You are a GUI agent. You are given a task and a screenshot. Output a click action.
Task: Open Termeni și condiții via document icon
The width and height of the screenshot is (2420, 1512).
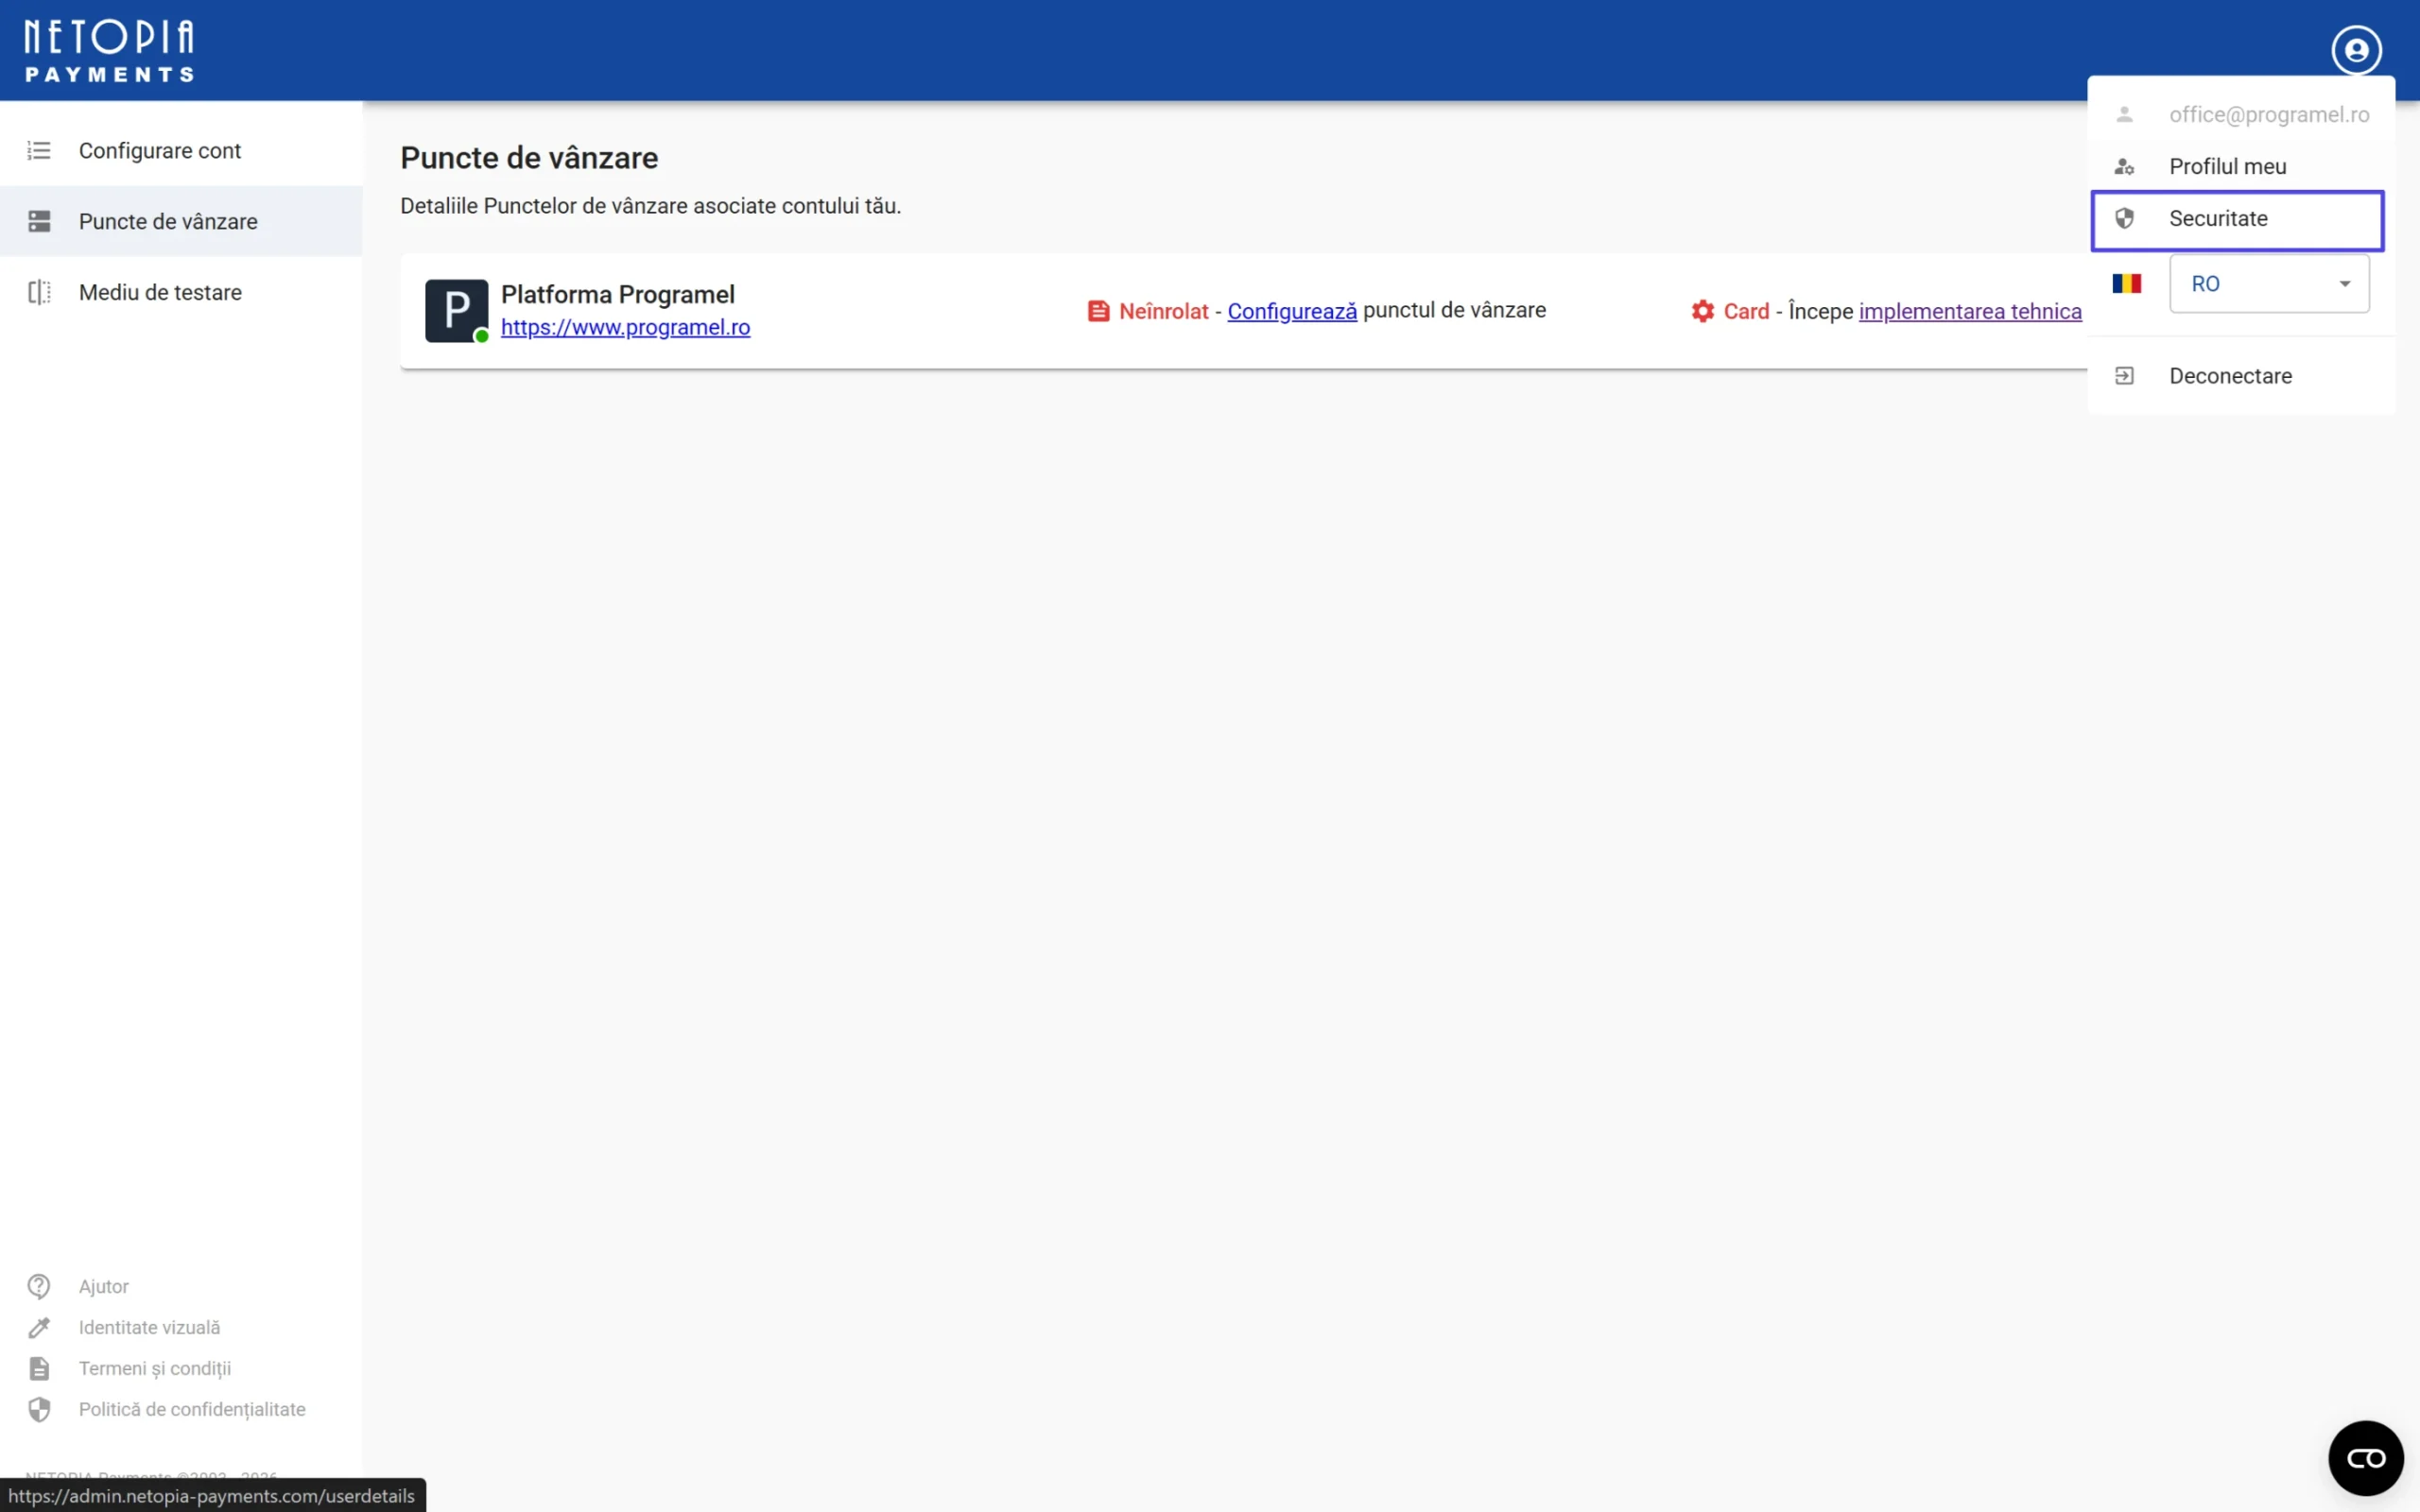click(x=39, y=1368)
